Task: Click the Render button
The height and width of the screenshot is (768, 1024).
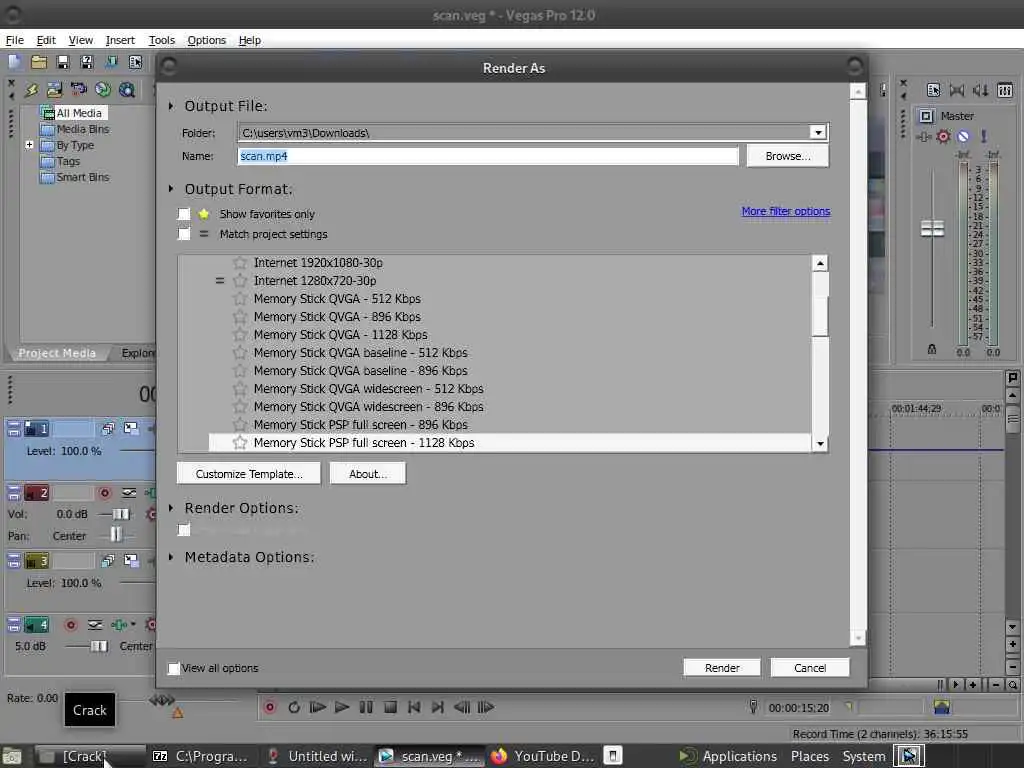Action: click(x=722, y=667)
